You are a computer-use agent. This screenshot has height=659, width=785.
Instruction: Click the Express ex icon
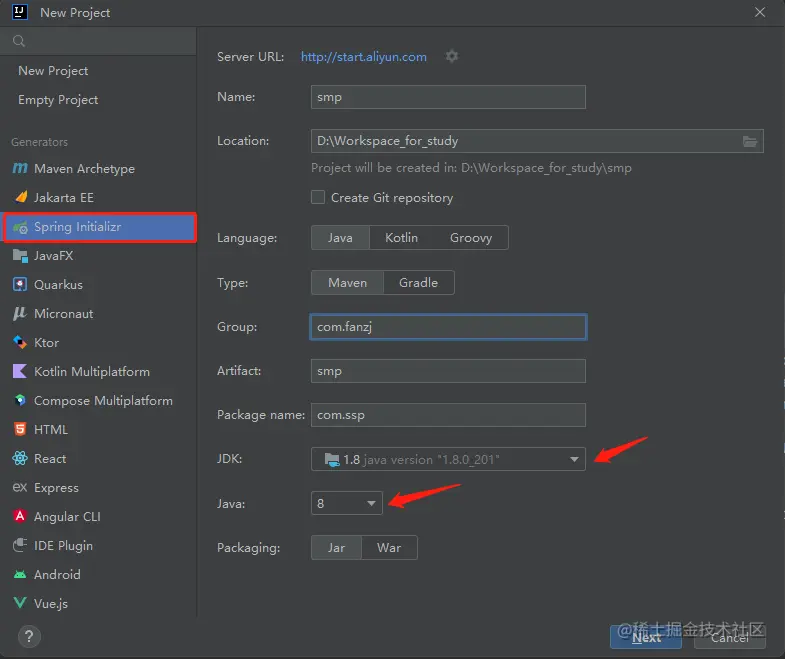point(20,487)
